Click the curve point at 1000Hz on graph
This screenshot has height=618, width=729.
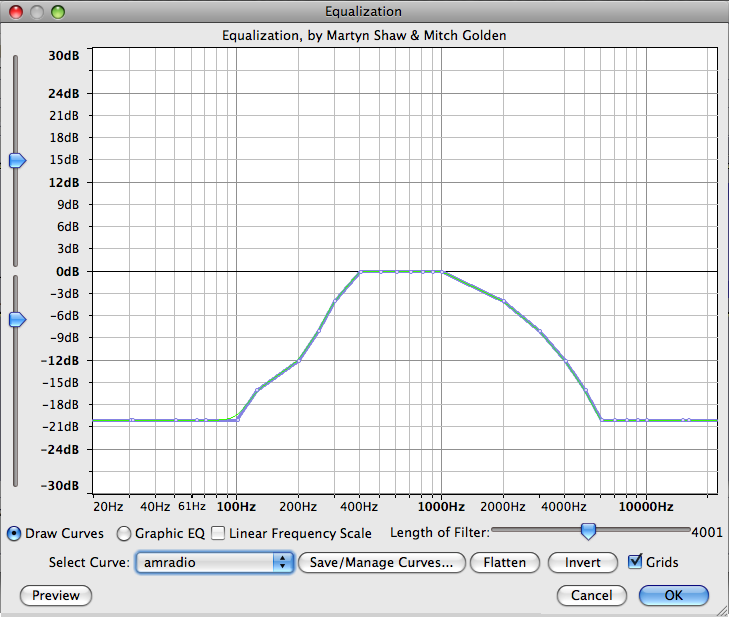(441, 271)
